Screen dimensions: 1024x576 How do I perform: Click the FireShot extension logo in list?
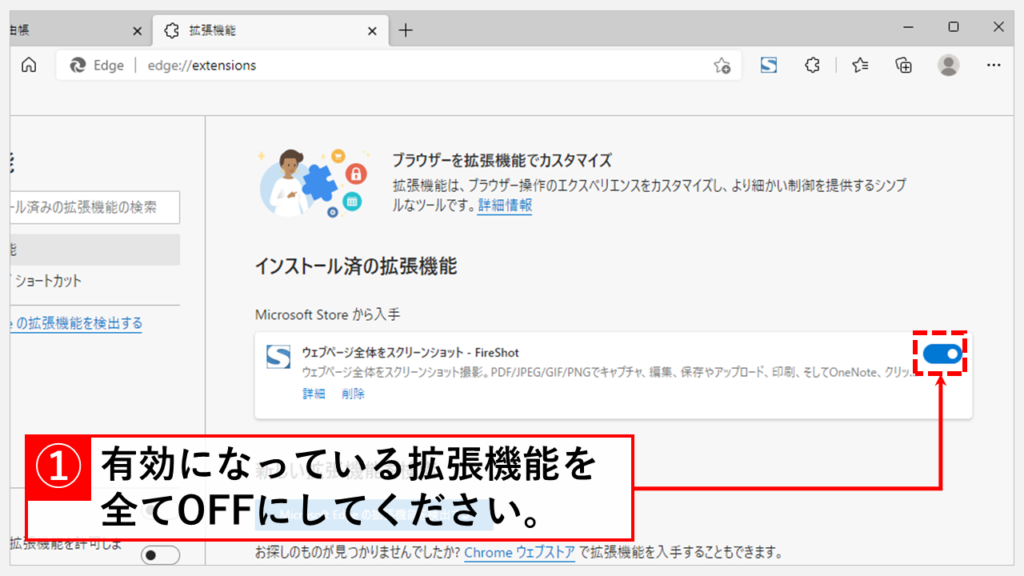point(278,357)
